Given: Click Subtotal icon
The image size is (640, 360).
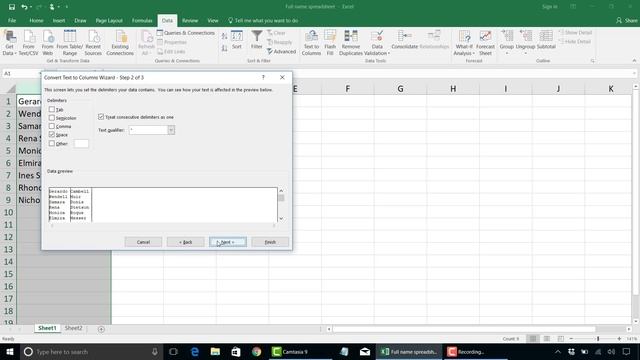Looking at the screenshot, I should 546,40.
